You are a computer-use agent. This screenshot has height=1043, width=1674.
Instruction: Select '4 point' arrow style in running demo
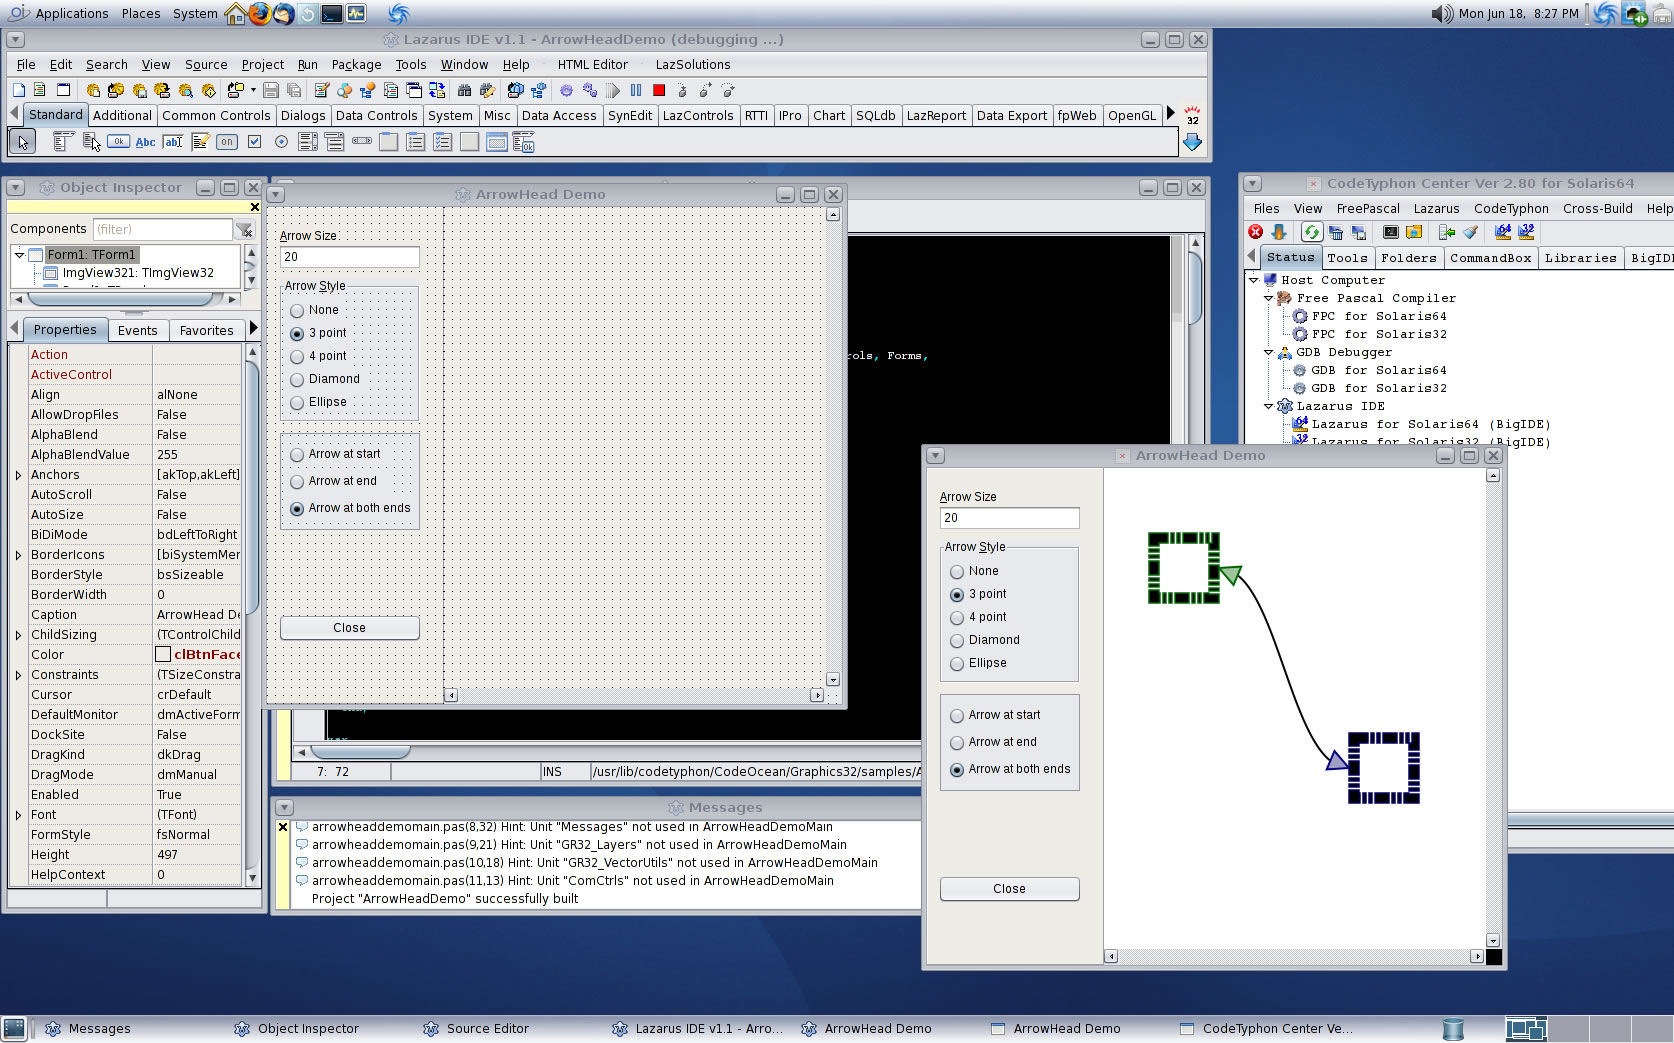coord(957,618)
